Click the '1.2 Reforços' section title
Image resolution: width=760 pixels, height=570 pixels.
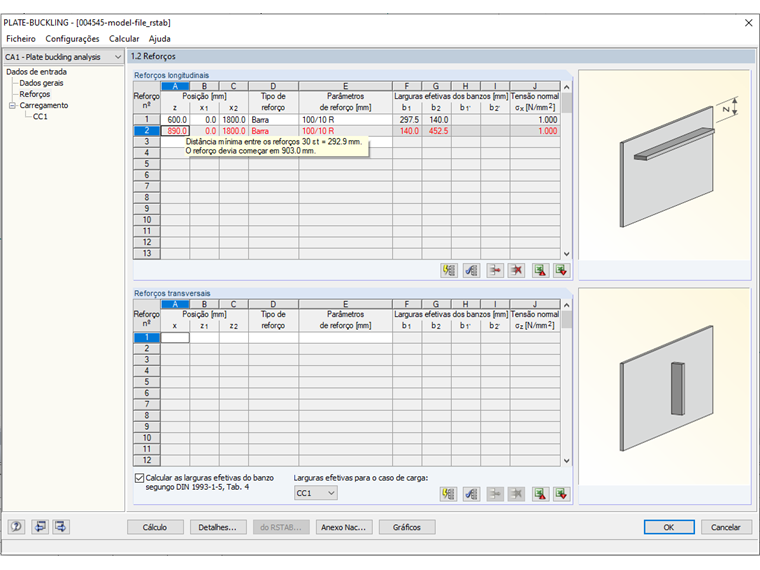(x=153, y=56)
